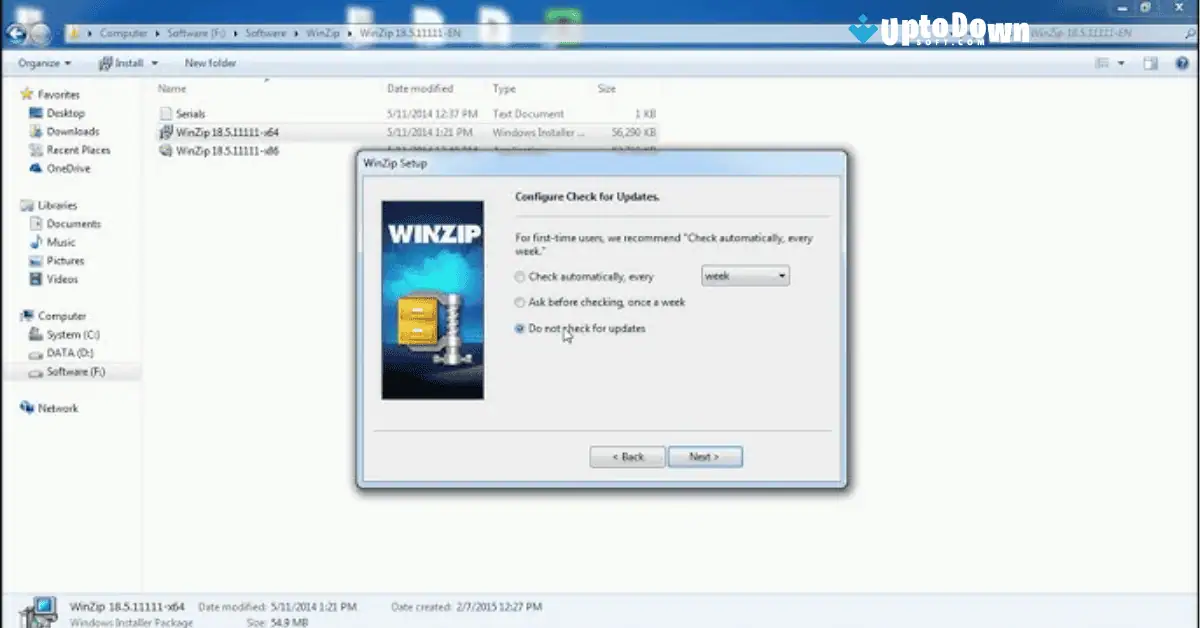Click the Next button in WinZip Setup

[705, 457]
